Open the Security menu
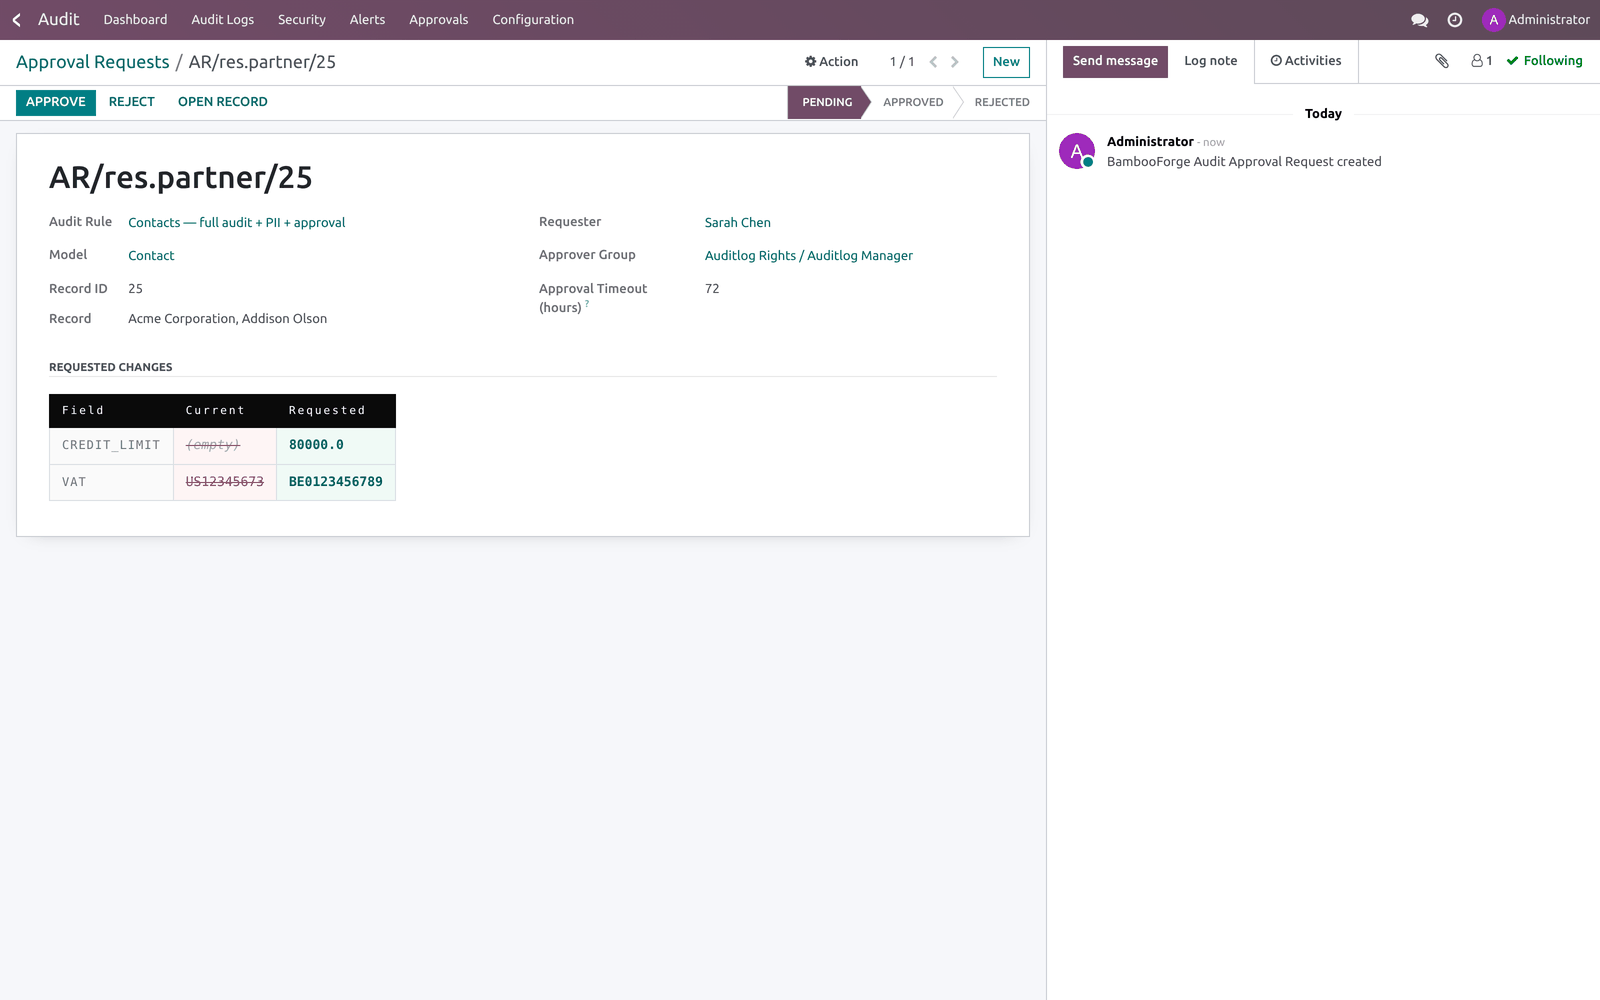1600x1000 pixels. [x=302, y=20]
